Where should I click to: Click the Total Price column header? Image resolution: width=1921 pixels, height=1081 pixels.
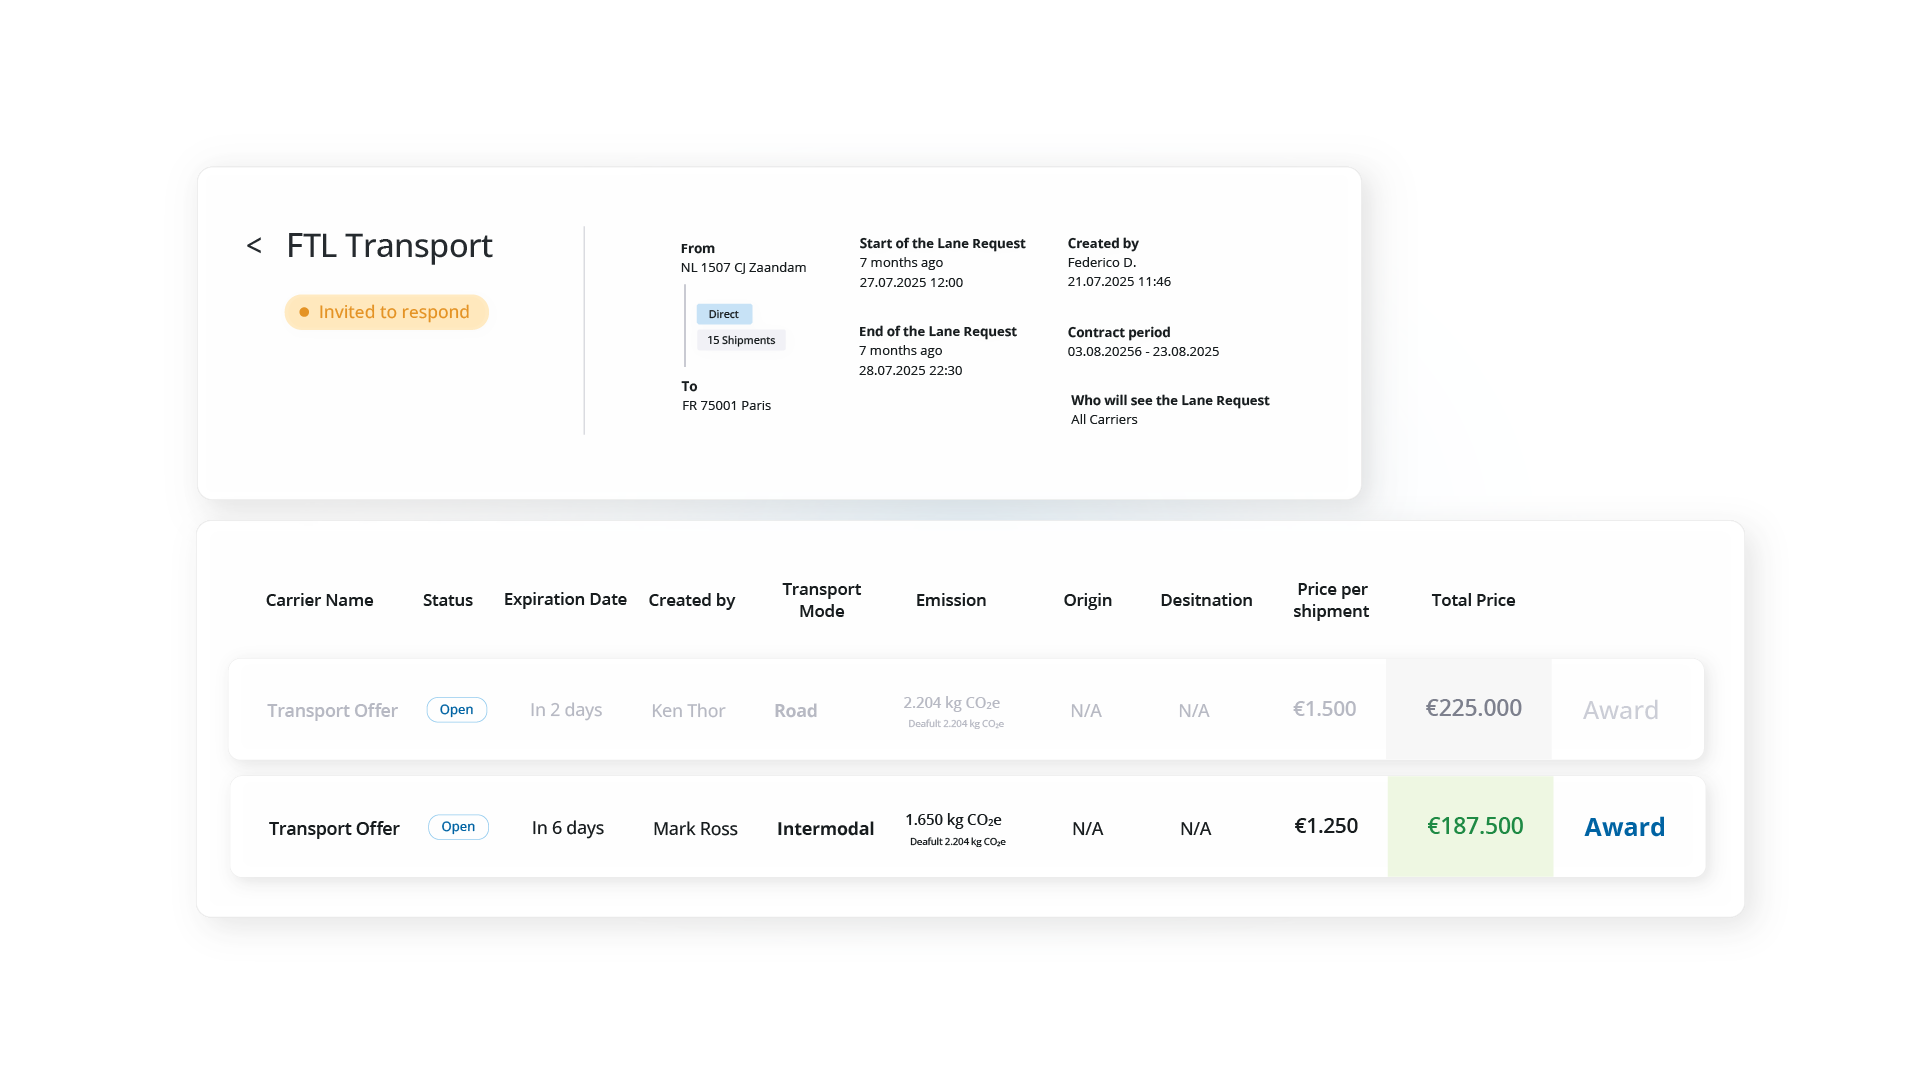pos(1473,600)
